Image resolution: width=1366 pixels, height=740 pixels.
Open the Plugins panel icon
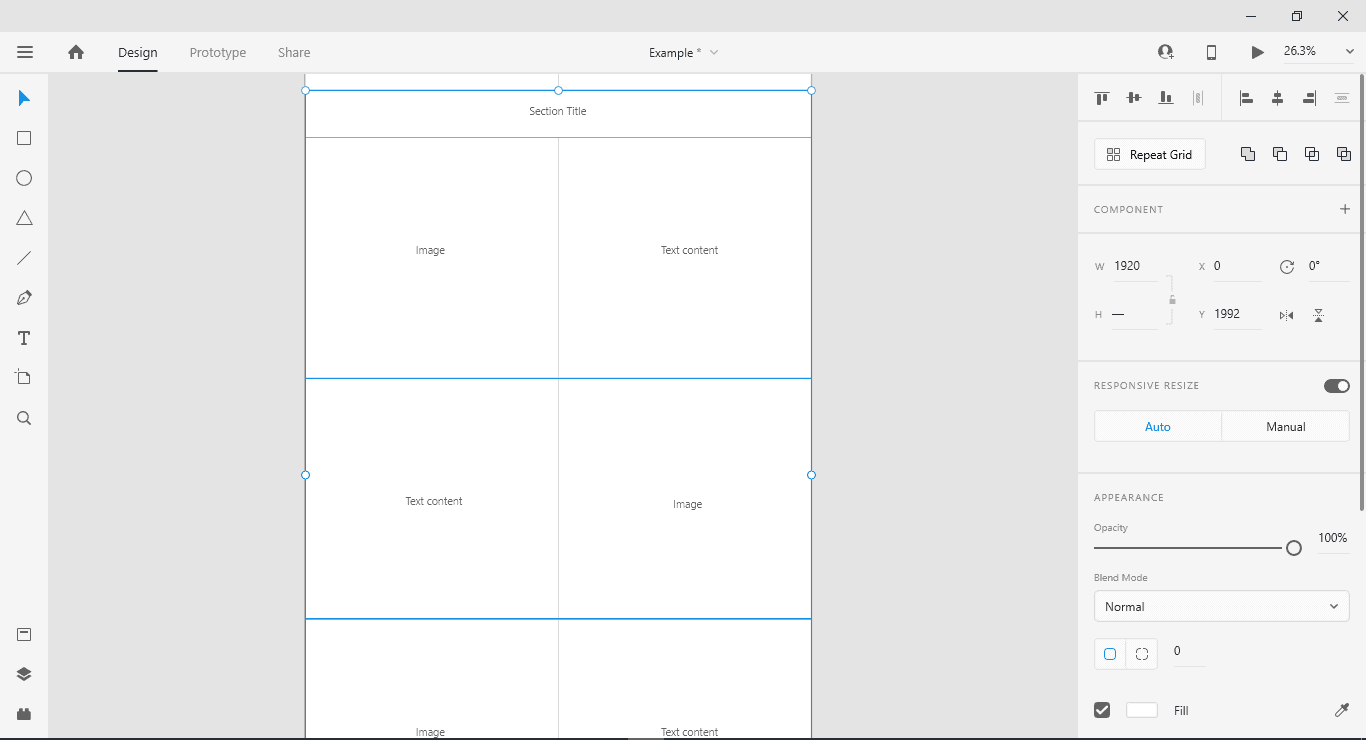[x=24, y=714]
